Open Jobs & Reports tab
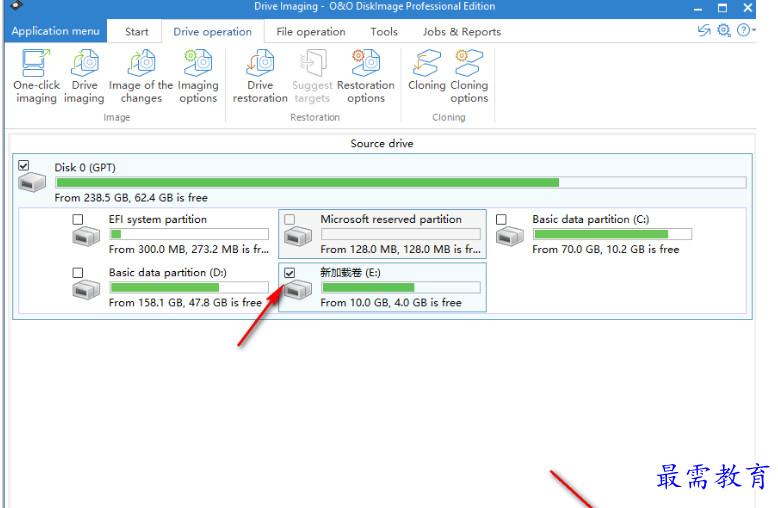The height and width of the screenshot is (508, 778). pos(461,32)
